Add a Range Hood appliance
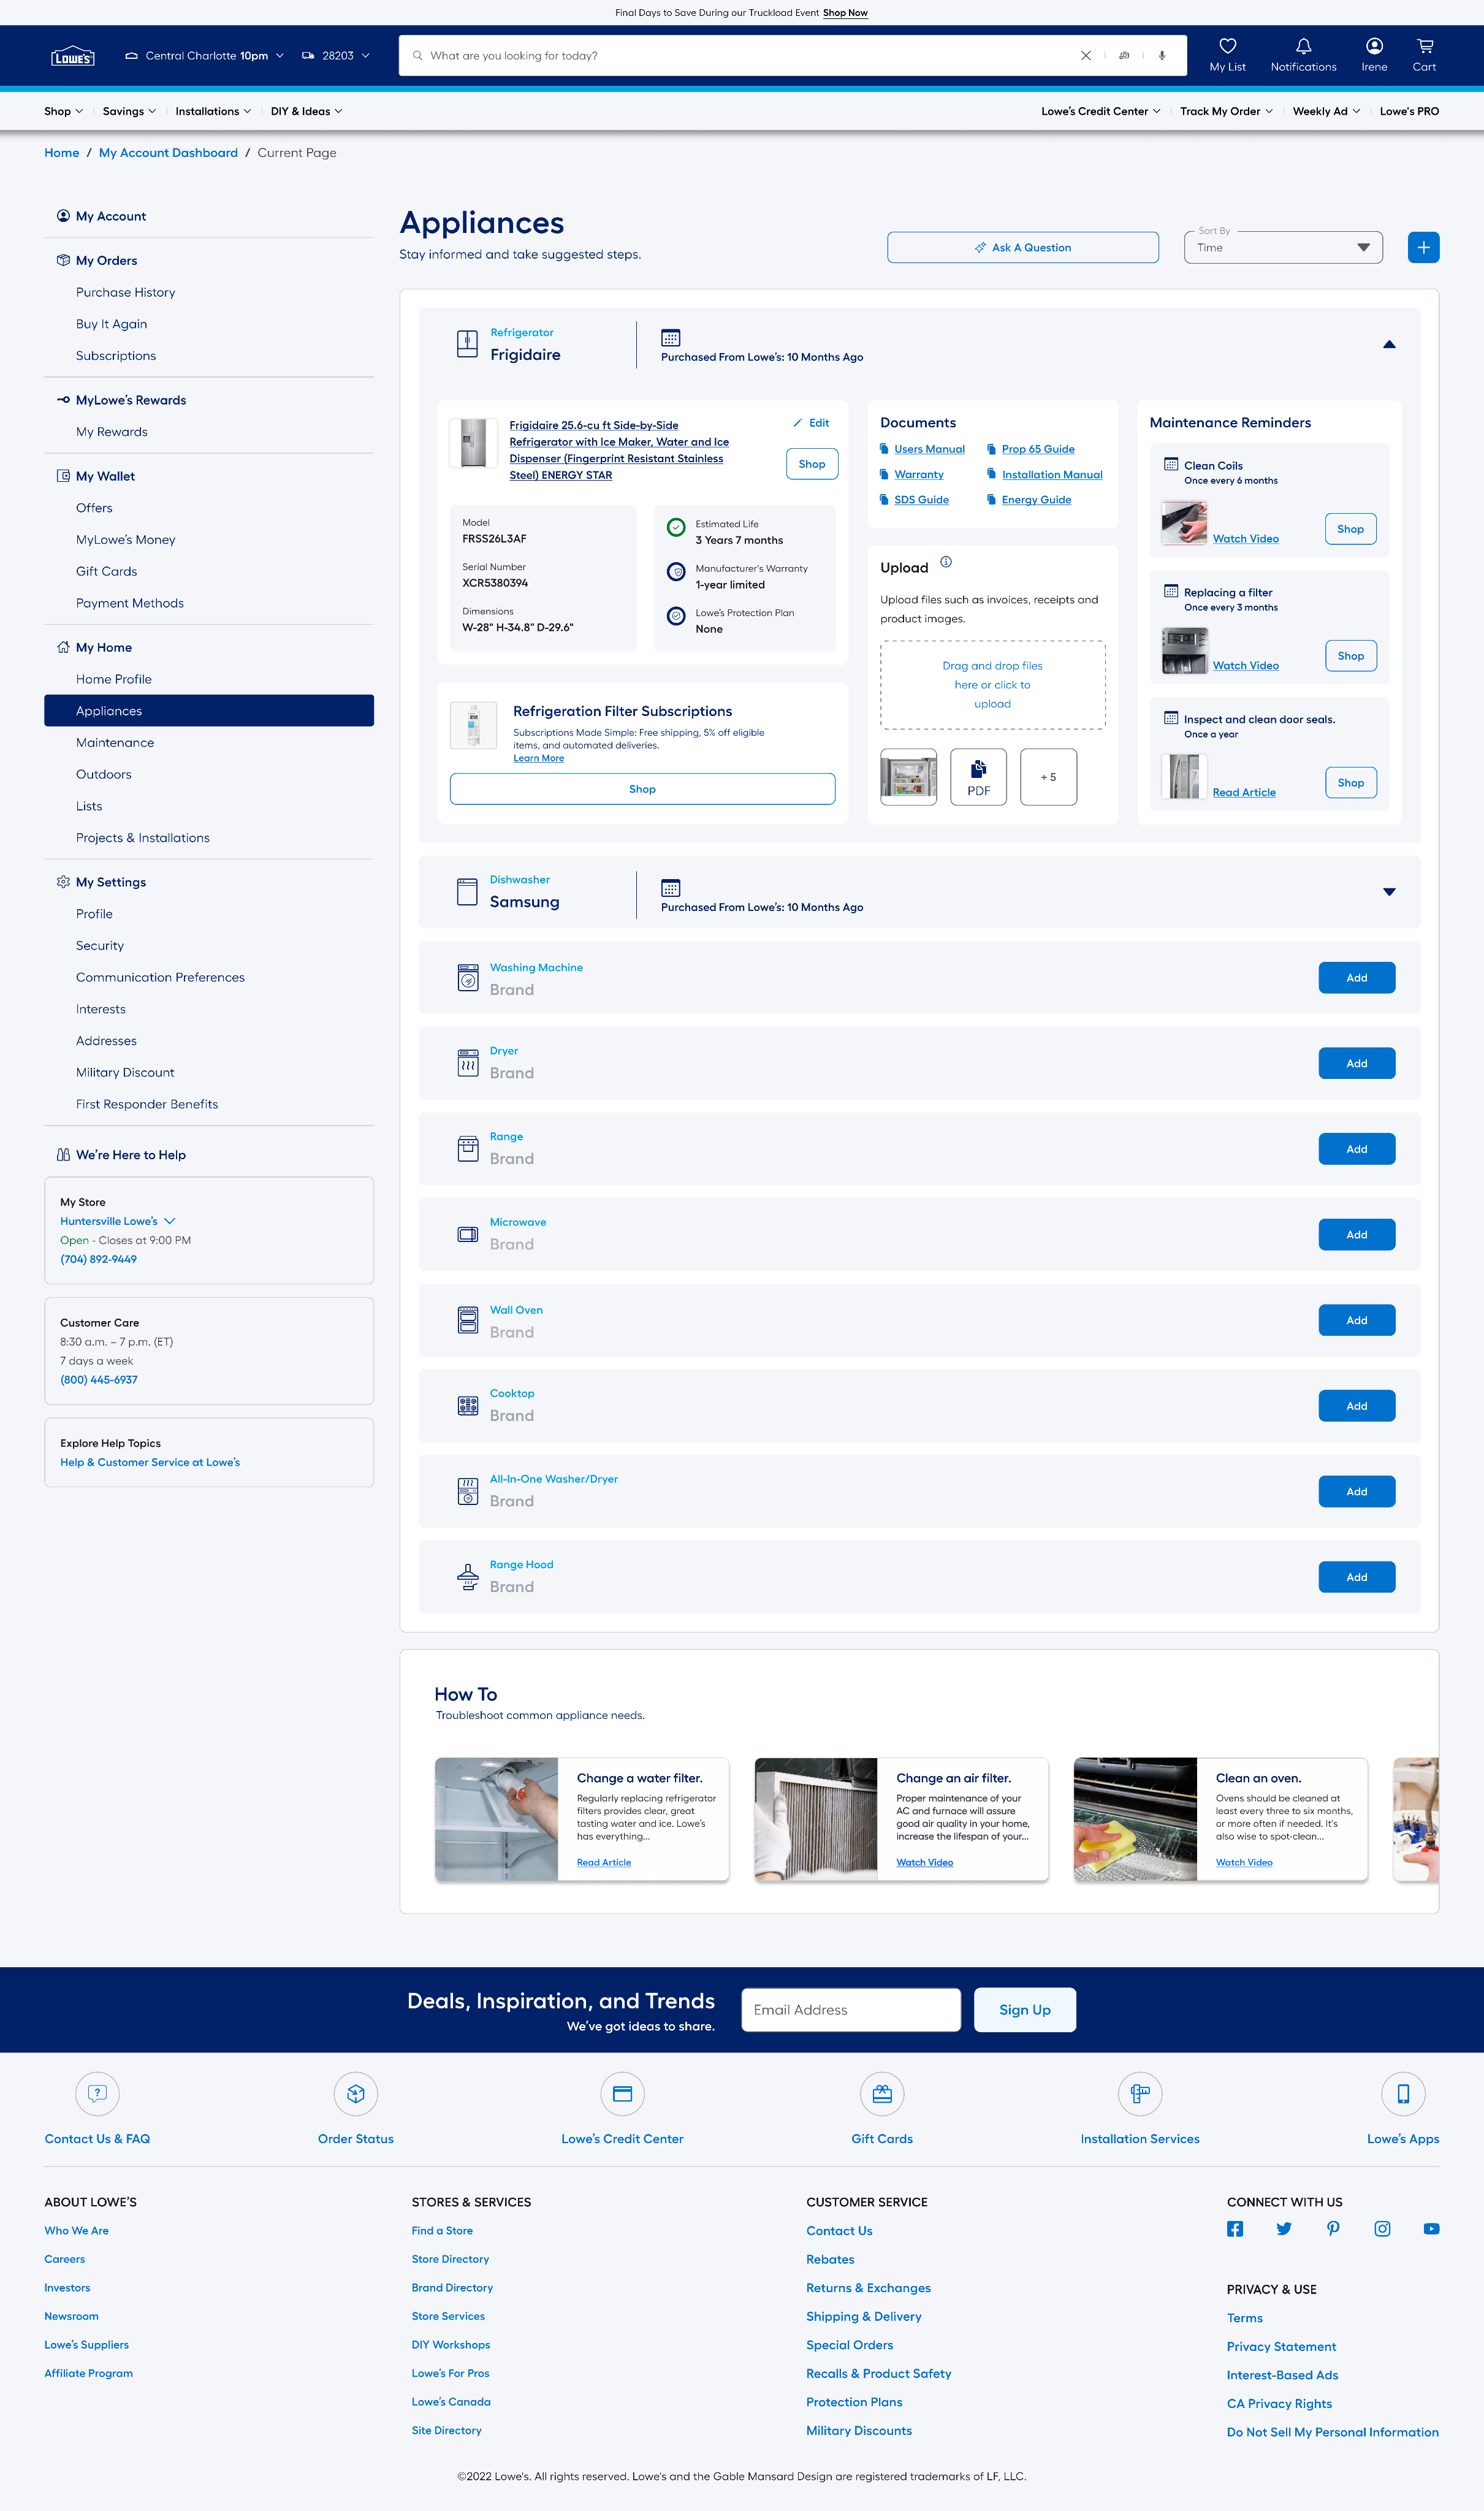1484x2511 pixels. click(1356, 1577)
